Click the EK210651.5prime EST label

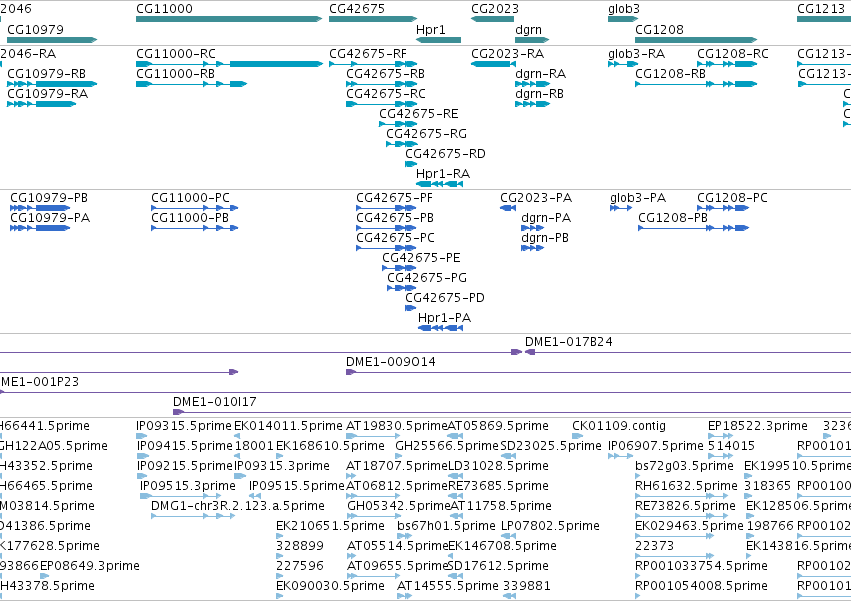pyautogui.click(x=331, y=526)
